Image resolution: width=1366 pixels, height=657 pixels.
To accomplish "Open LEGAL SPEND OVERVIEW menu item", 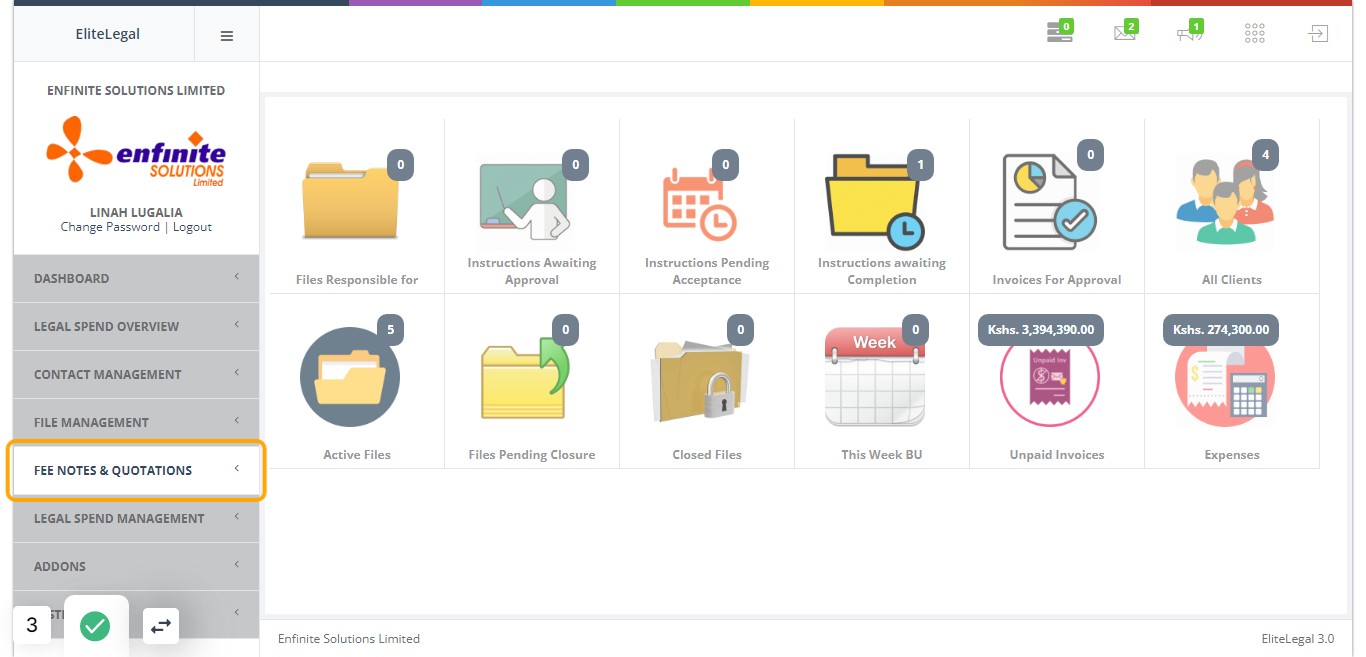I will coord(136,326).
